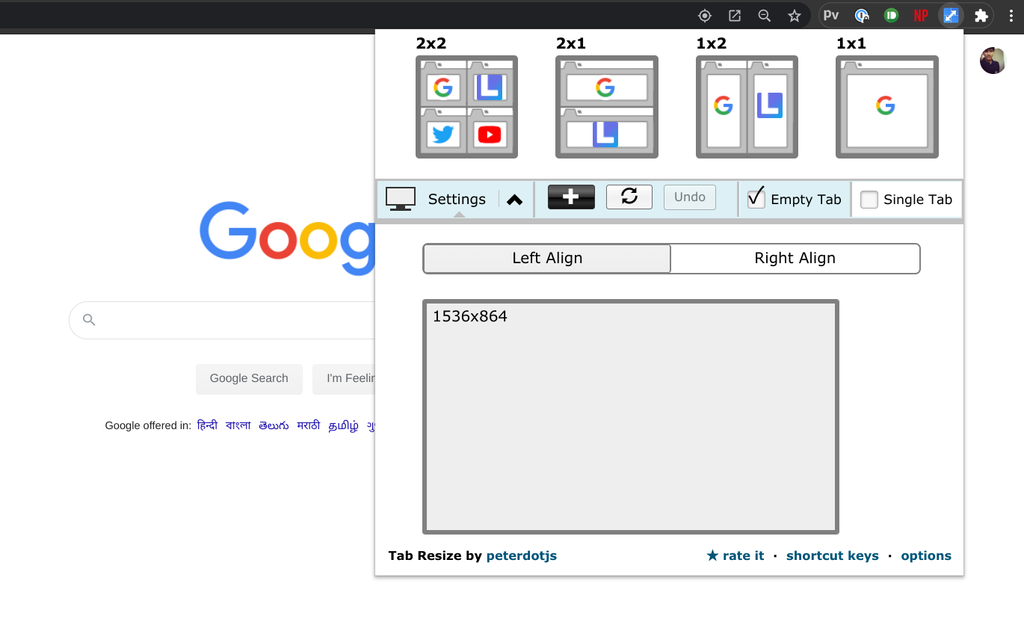Select the 1x1 single window layout
The height and width of the screenshot is (625, 1024).
pyautogui.click(x=887, y=107)
